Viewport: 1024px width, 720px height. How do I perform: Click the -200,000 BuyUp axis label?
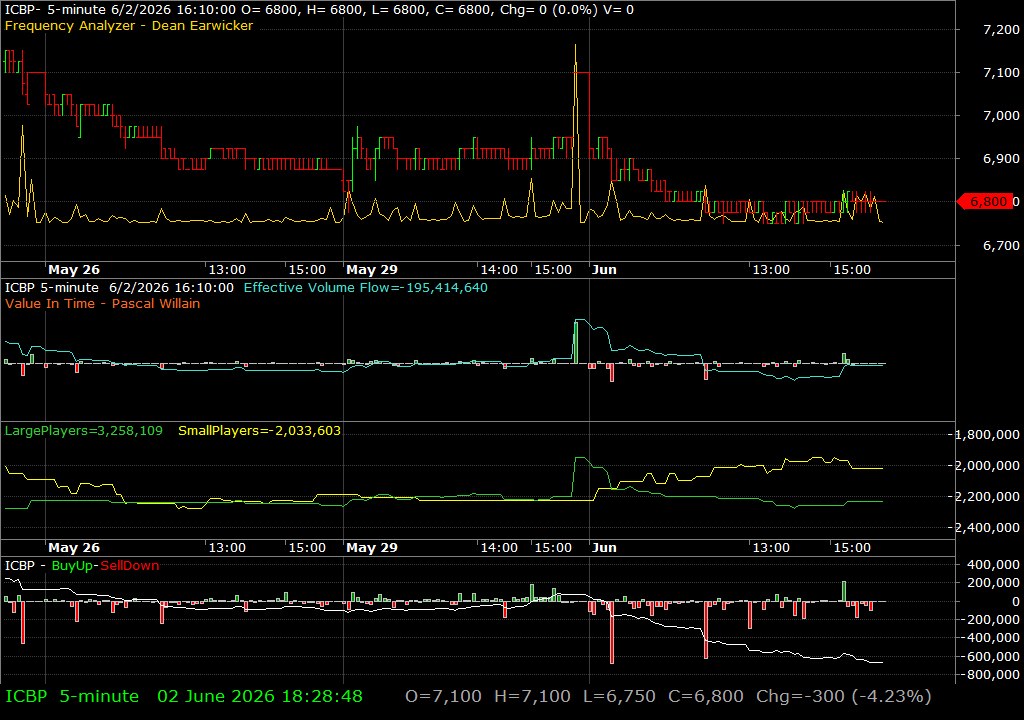[x=990, y=619]
